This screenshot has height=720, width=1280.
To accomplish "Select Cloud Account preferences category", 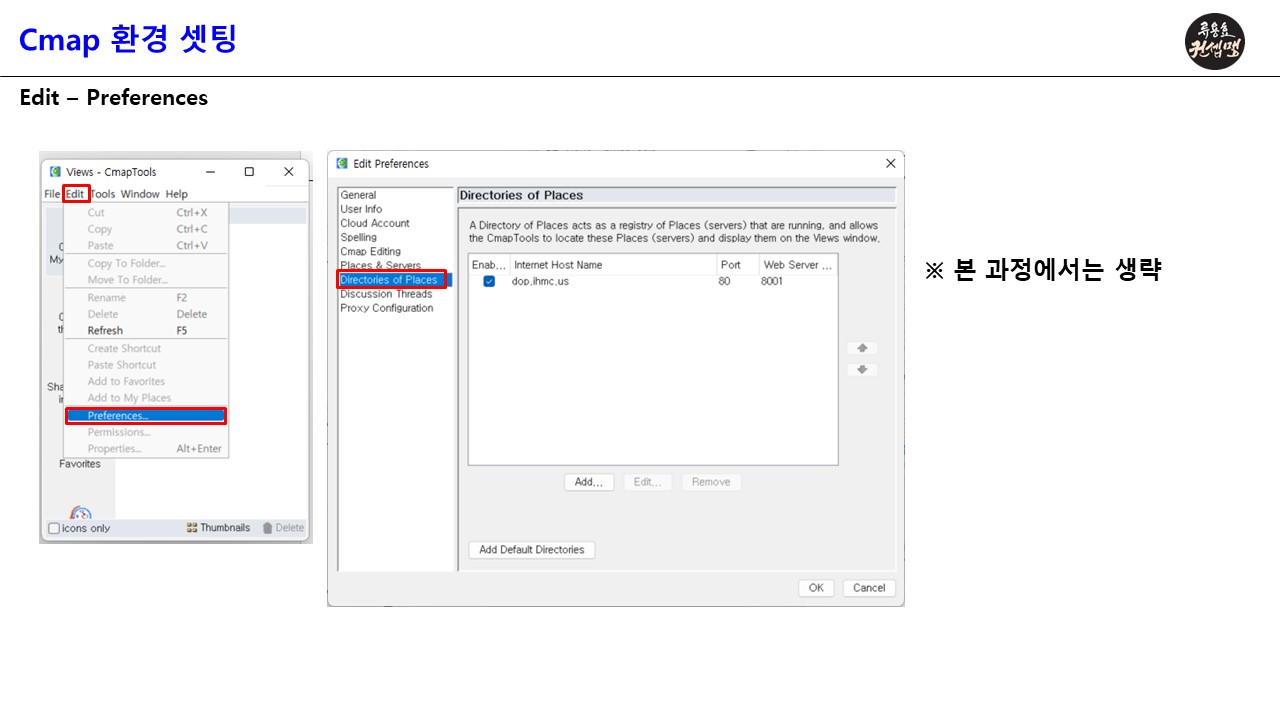I will click(375, 223).
